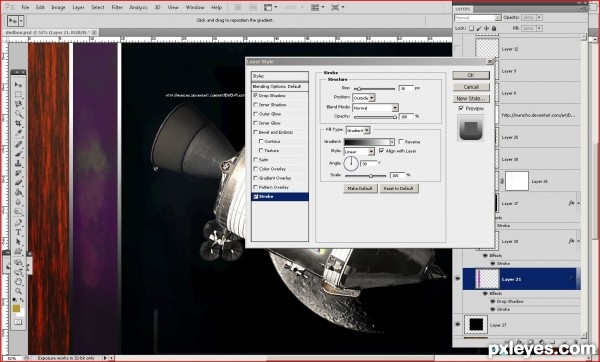Screen dimensions: 600x362
Task: Select the Type tool
Action: tap(18, 232)
